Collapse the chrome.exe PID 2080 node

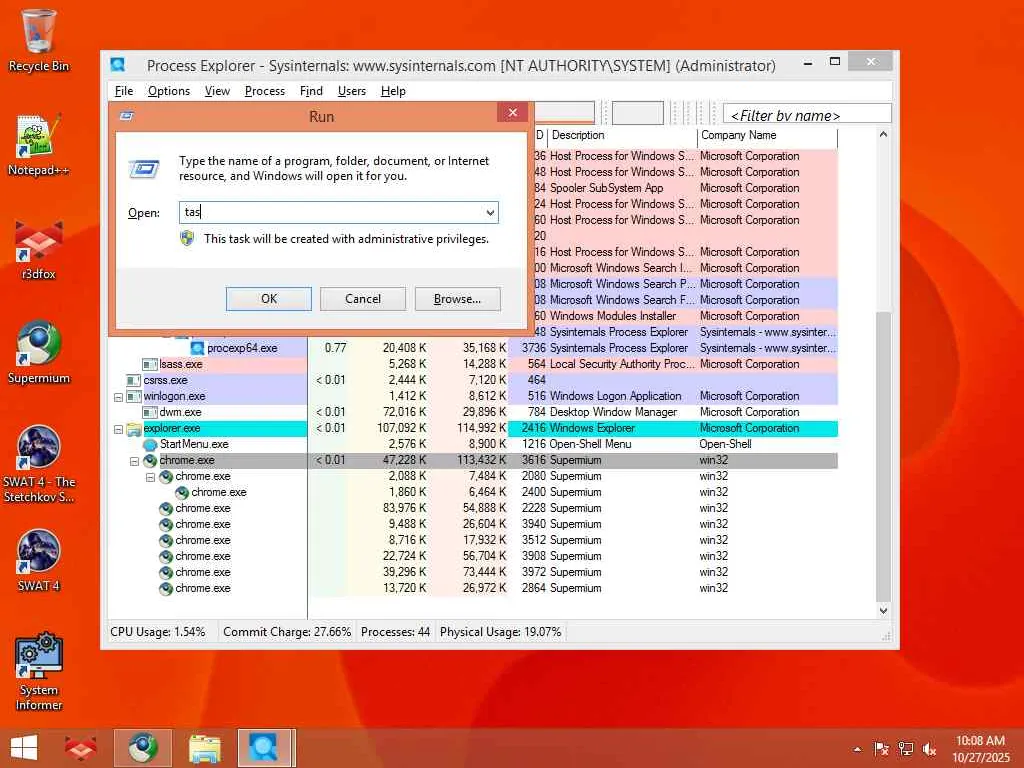(x=150, y=477)
